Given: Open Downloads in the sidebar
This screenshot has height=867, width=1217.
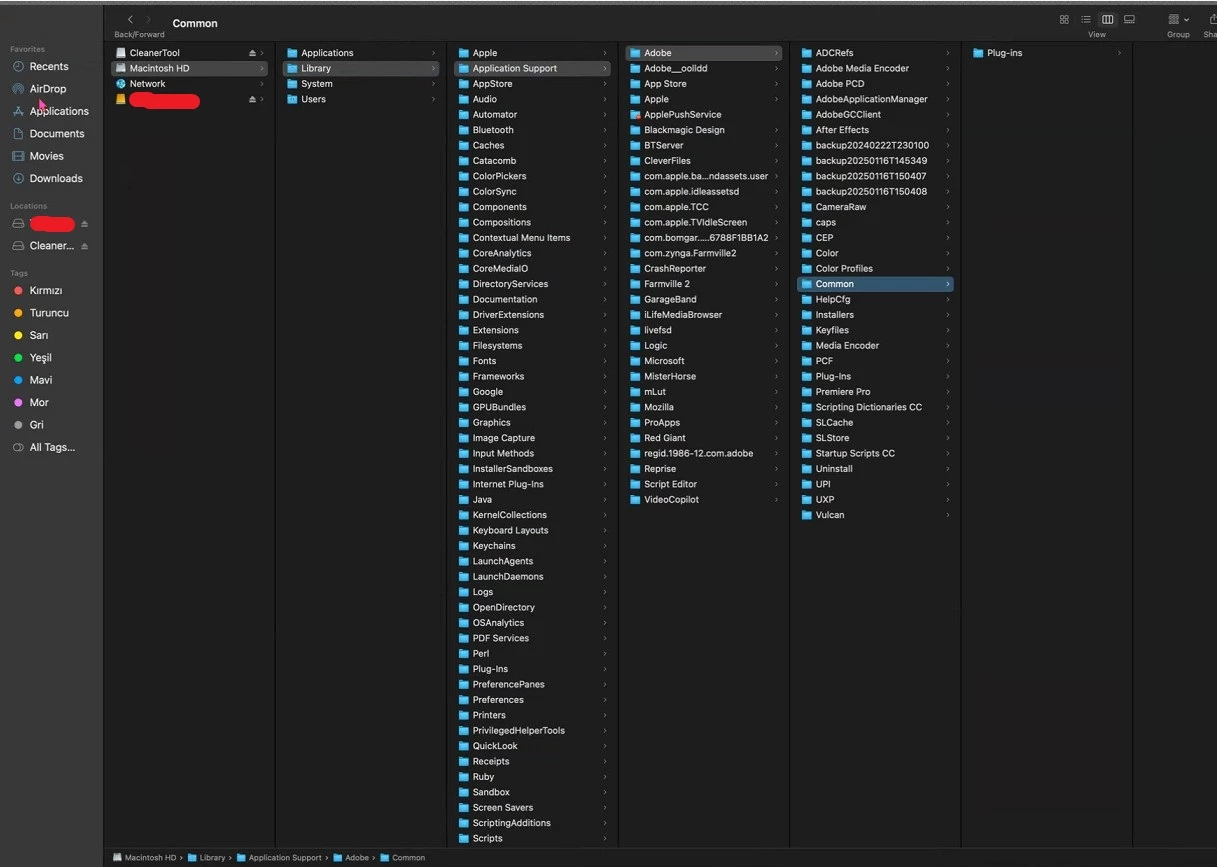Looking at the screenshot, I should tap(56, 178).
